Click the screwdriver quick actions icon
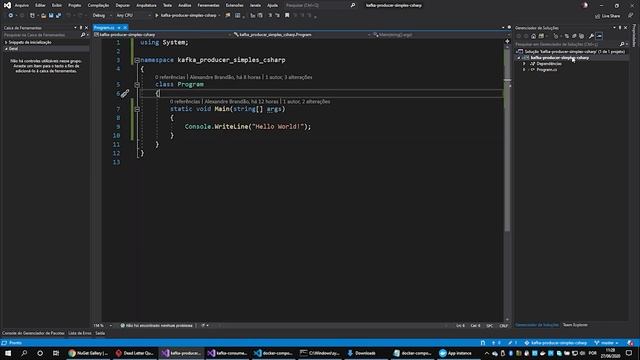This screenshot has height=360, width=640. click(125, 93)
